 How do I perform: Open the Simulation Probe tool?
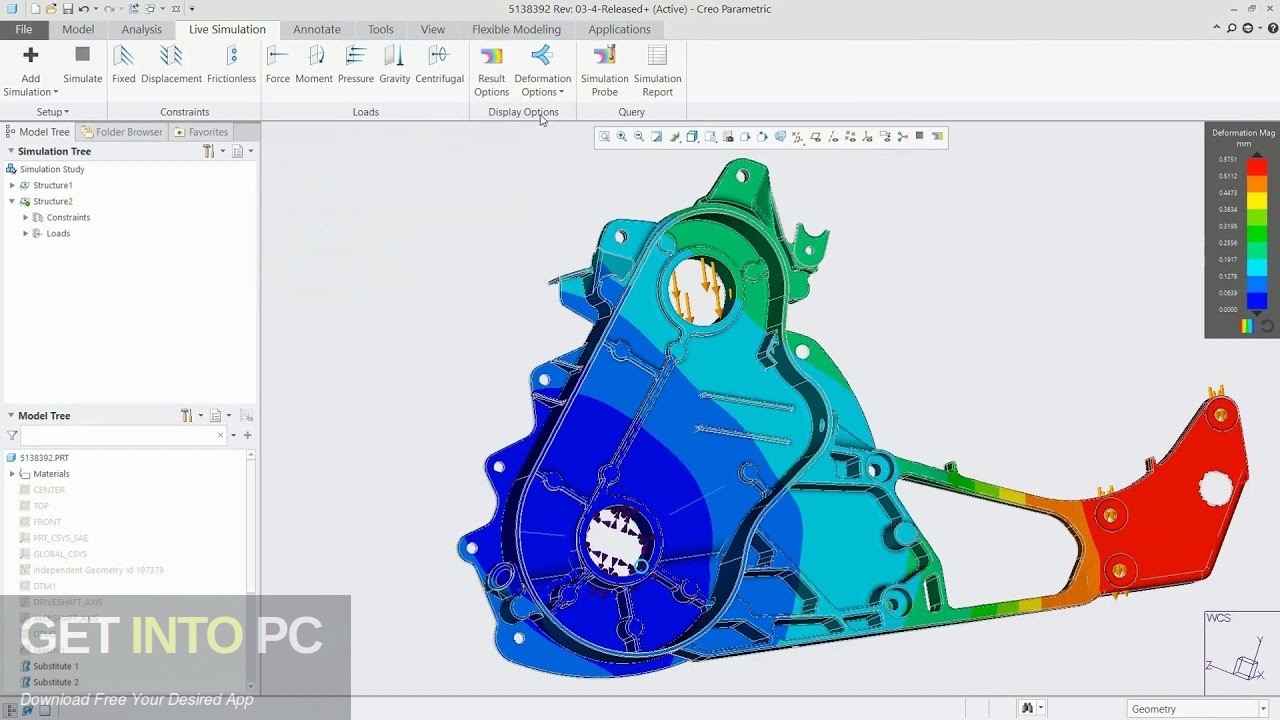pyautogui.click(x=605, y=70)
